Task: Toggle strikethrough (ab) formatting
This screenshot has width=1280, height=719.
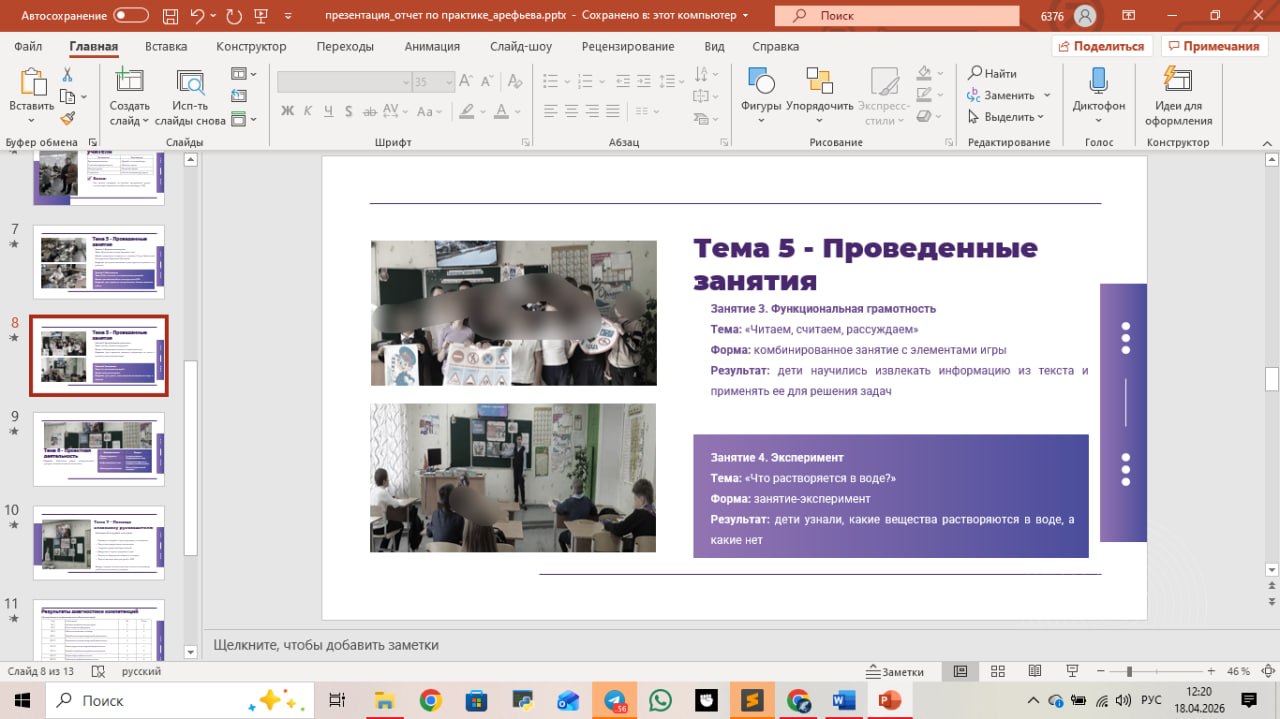Action: click(372, 111)
